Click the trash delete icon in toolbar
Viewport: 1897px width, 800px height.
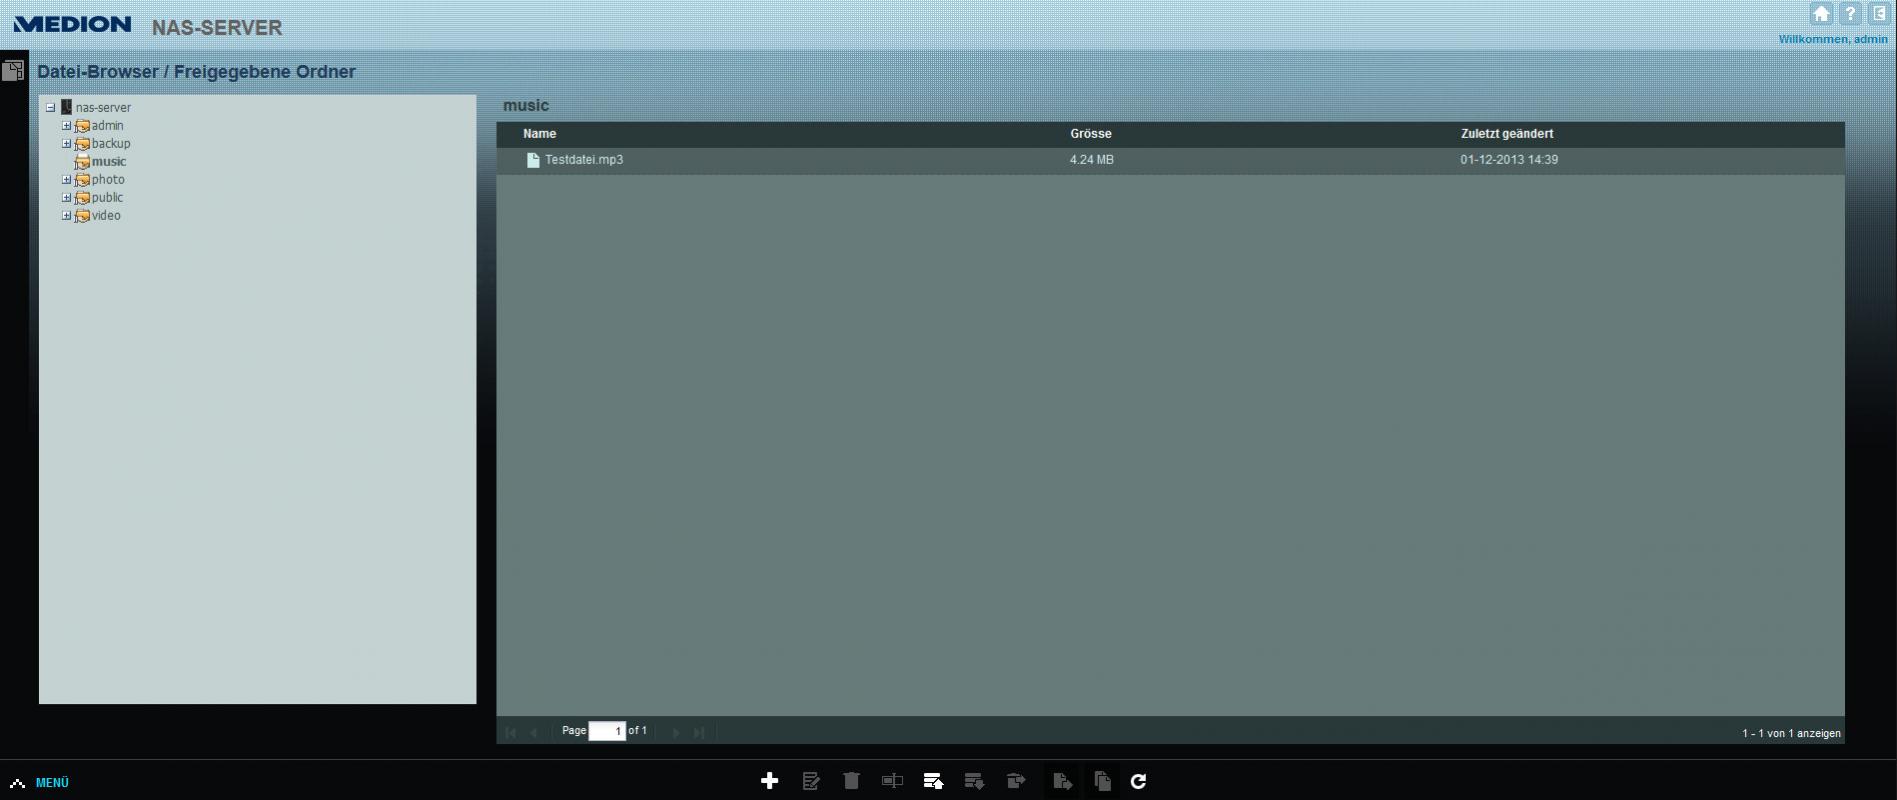click(851, 781)
